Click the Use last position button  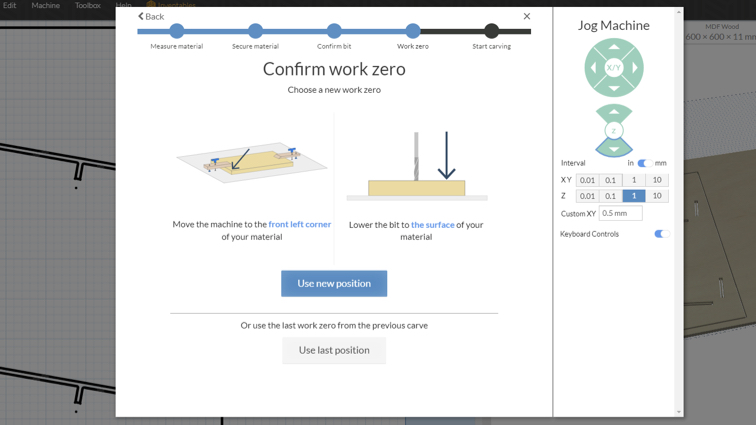[334, 350]
